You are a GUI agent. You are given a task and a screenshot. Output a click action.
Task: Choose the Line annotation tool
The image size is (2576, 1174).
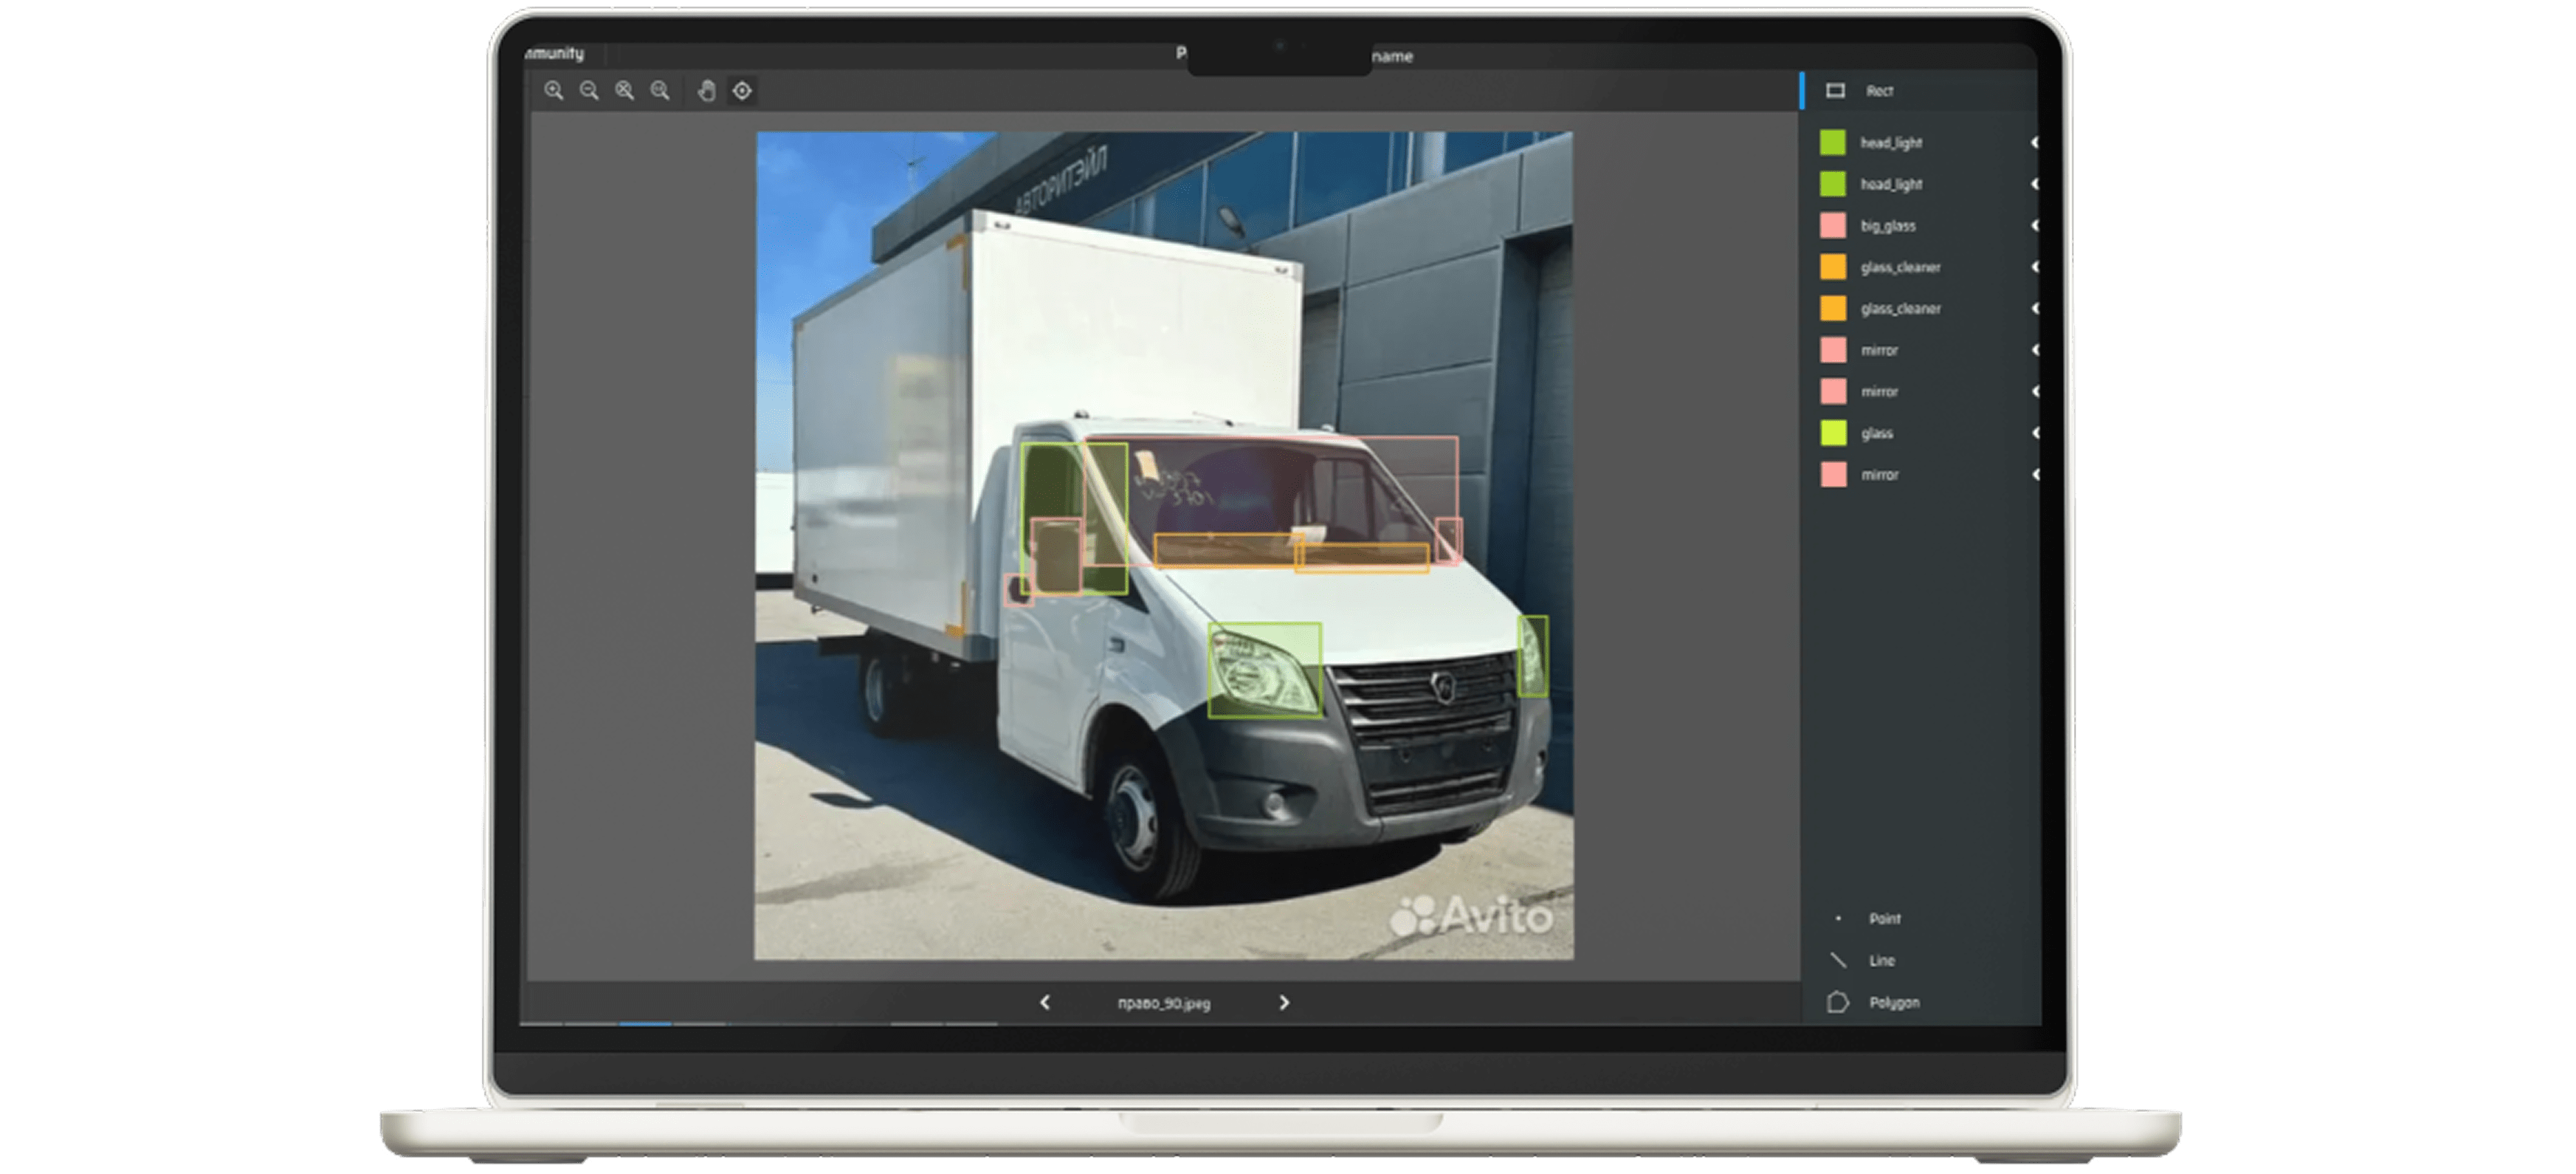[1881, 960]
